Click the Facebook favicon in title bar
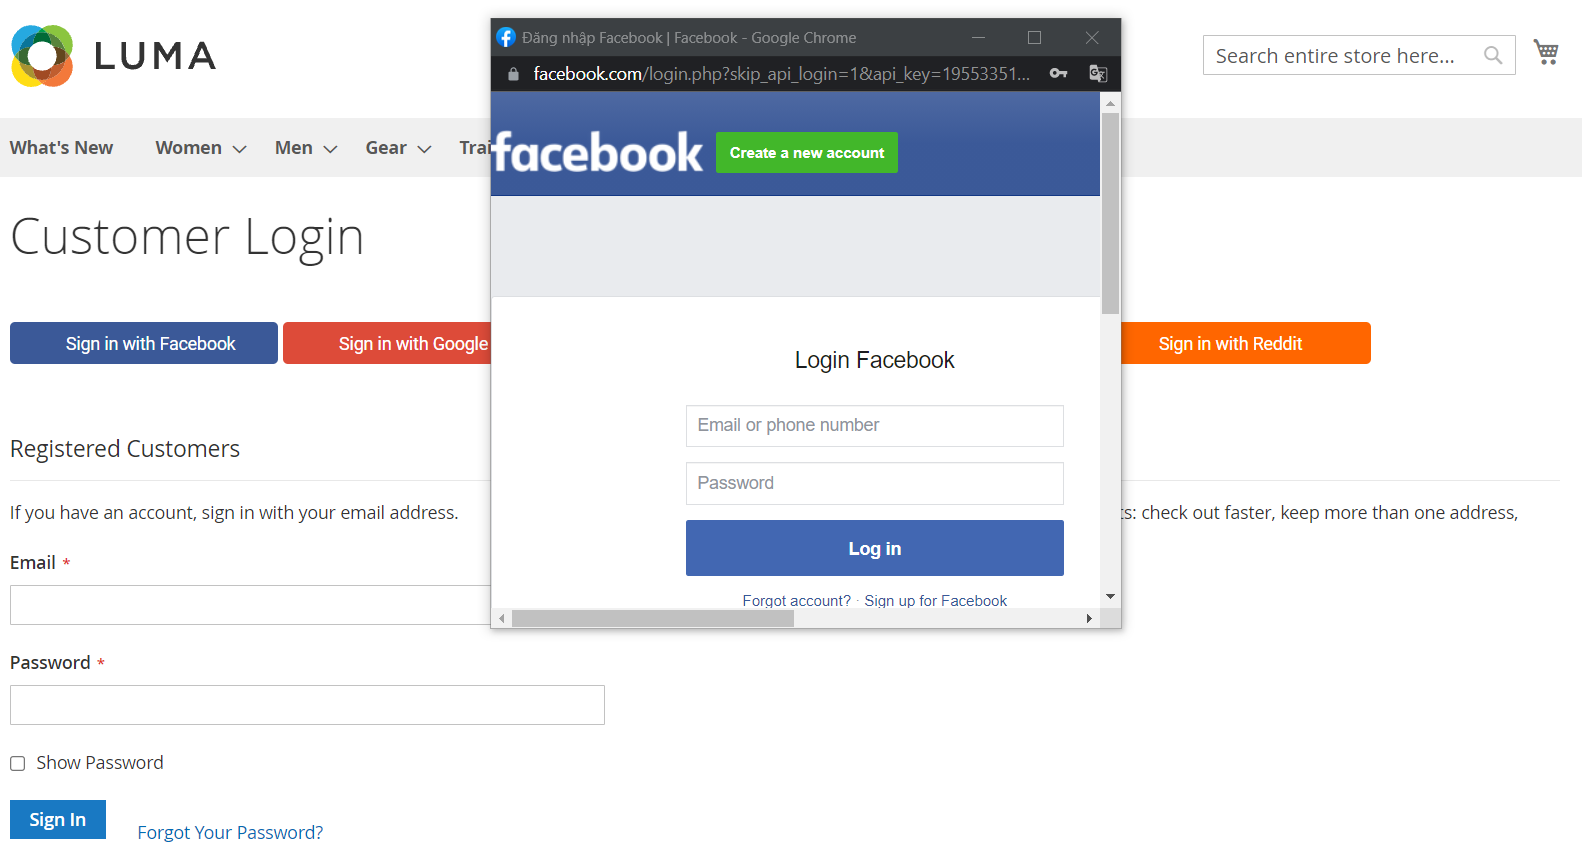This screenshot has height=842, width=1582. pyautogui.click(x=506, y=38)
